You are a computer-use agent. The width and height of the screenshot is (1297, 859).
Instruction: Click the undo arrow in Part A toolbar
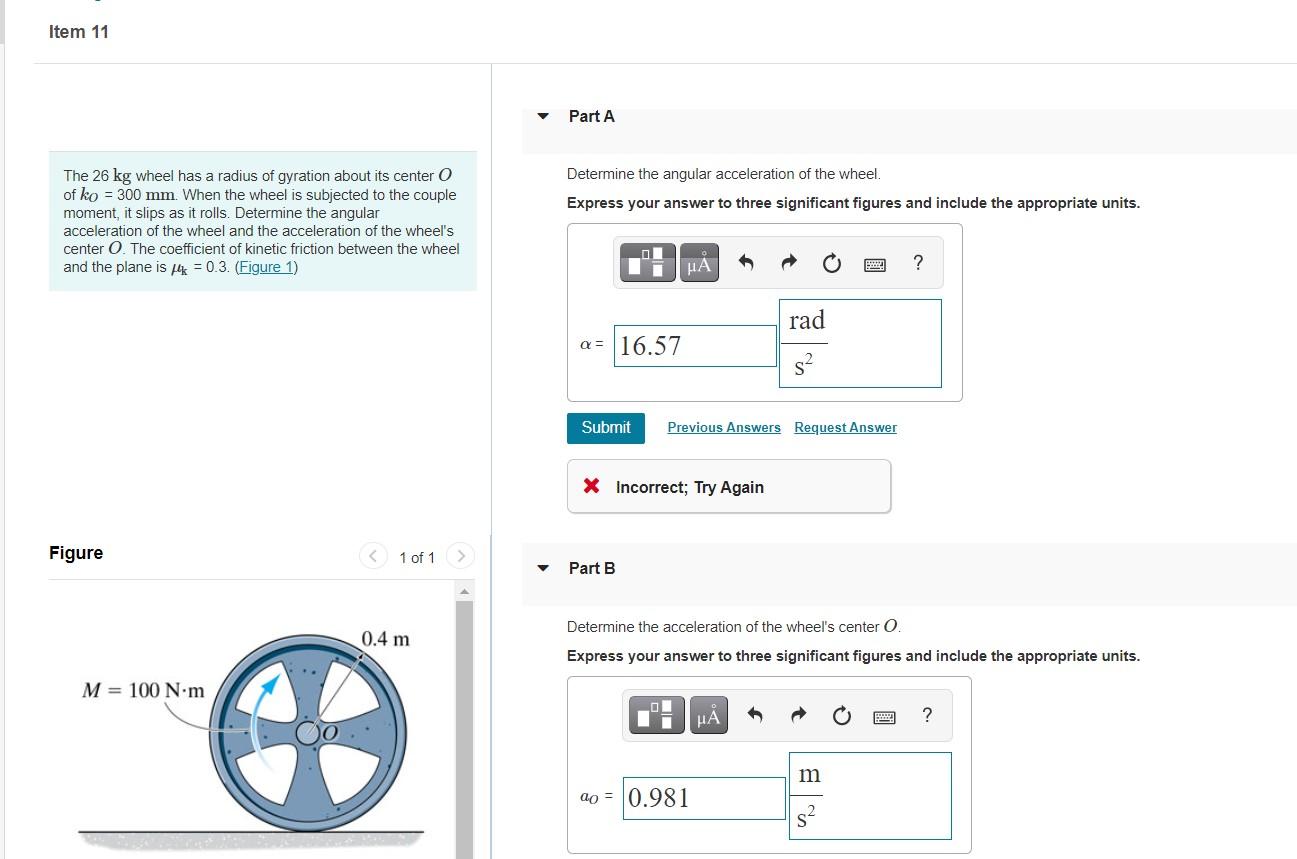click(x=745, y=262)
